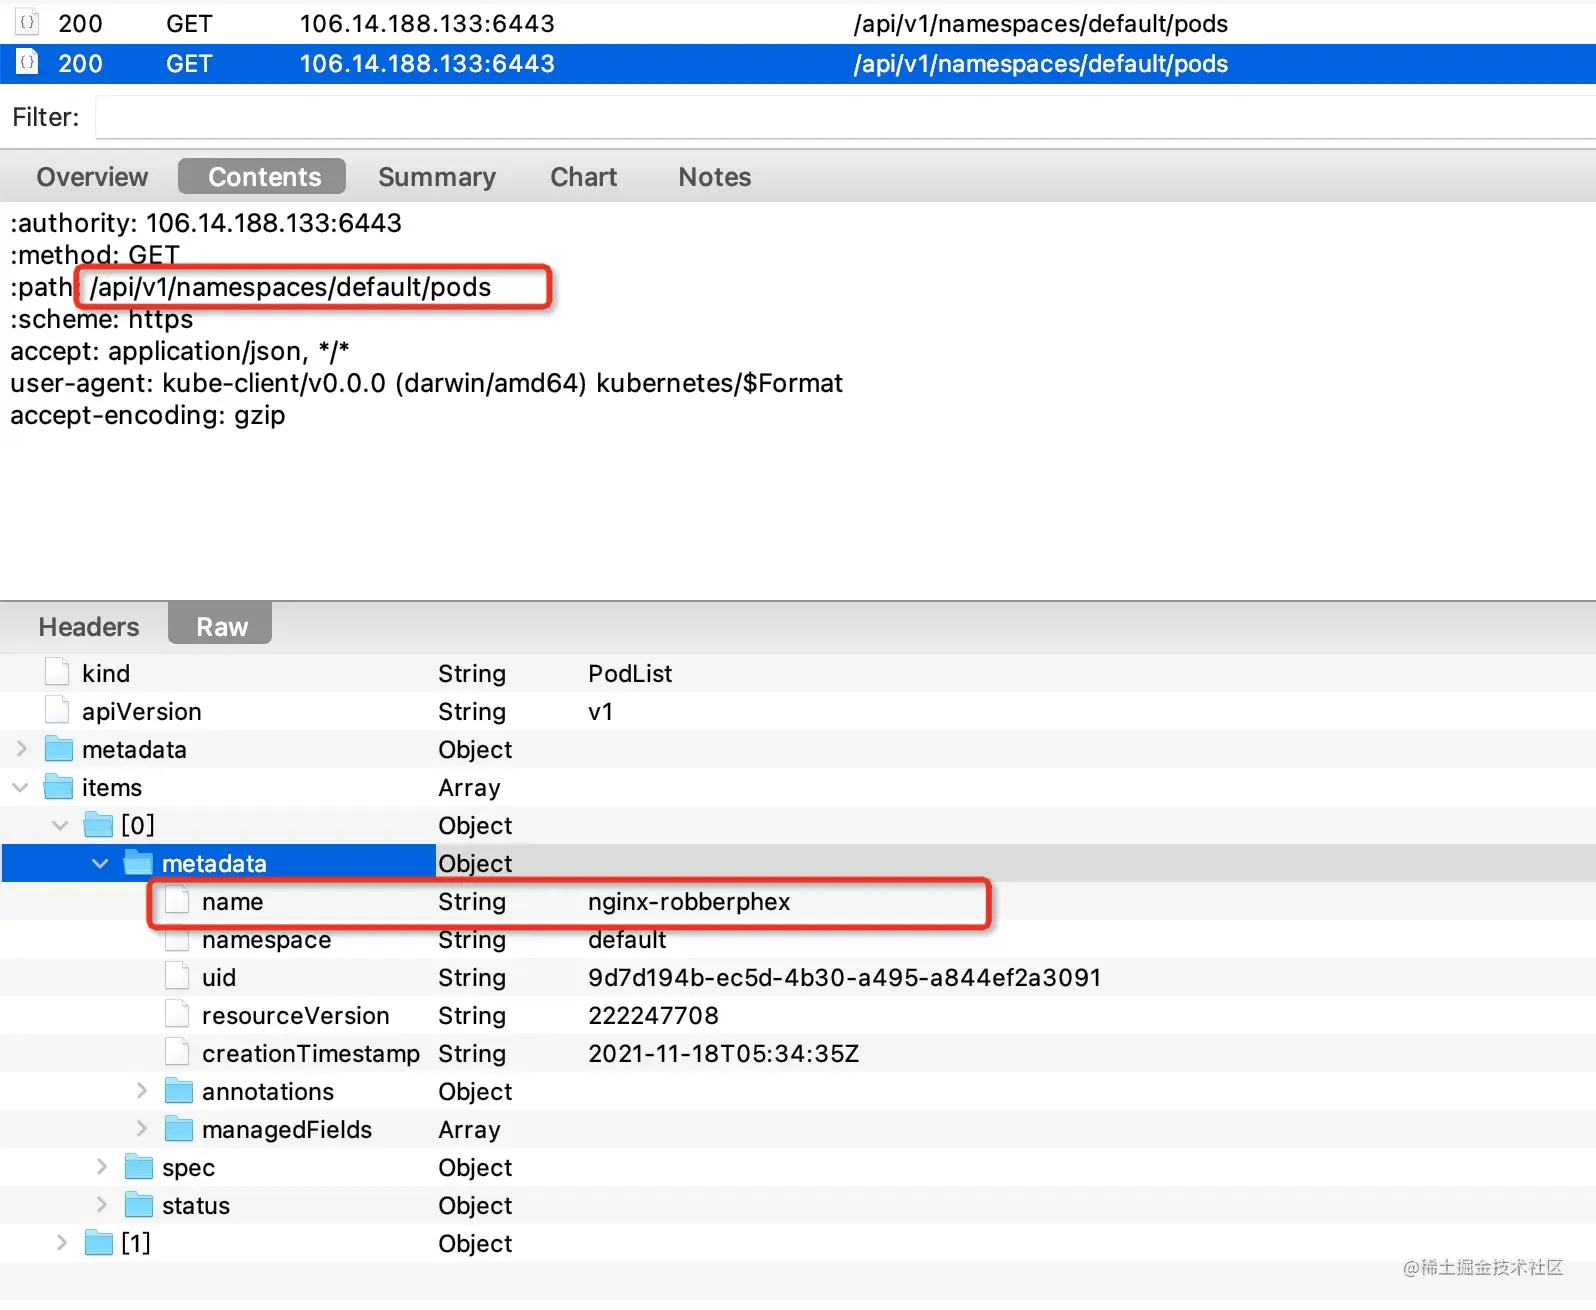
Task: Click the PodList value
Action: click(630, 673)
